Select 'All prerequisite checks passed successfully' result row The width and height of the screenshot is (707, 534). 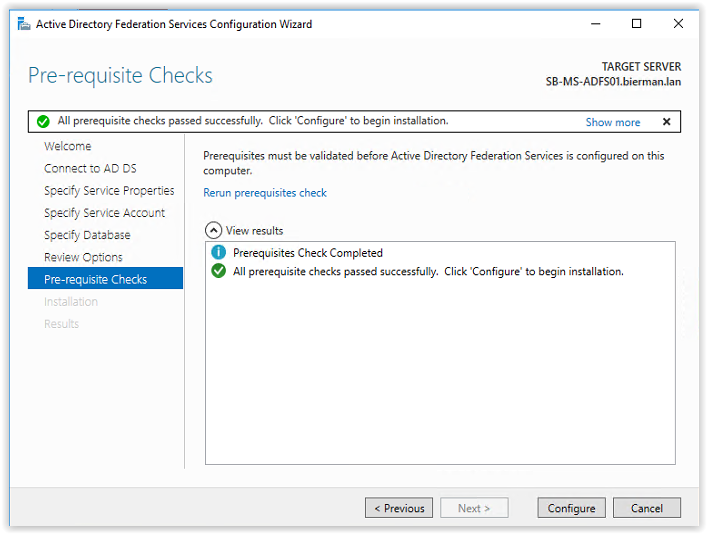pyautogui.click(x=440, y=272)
